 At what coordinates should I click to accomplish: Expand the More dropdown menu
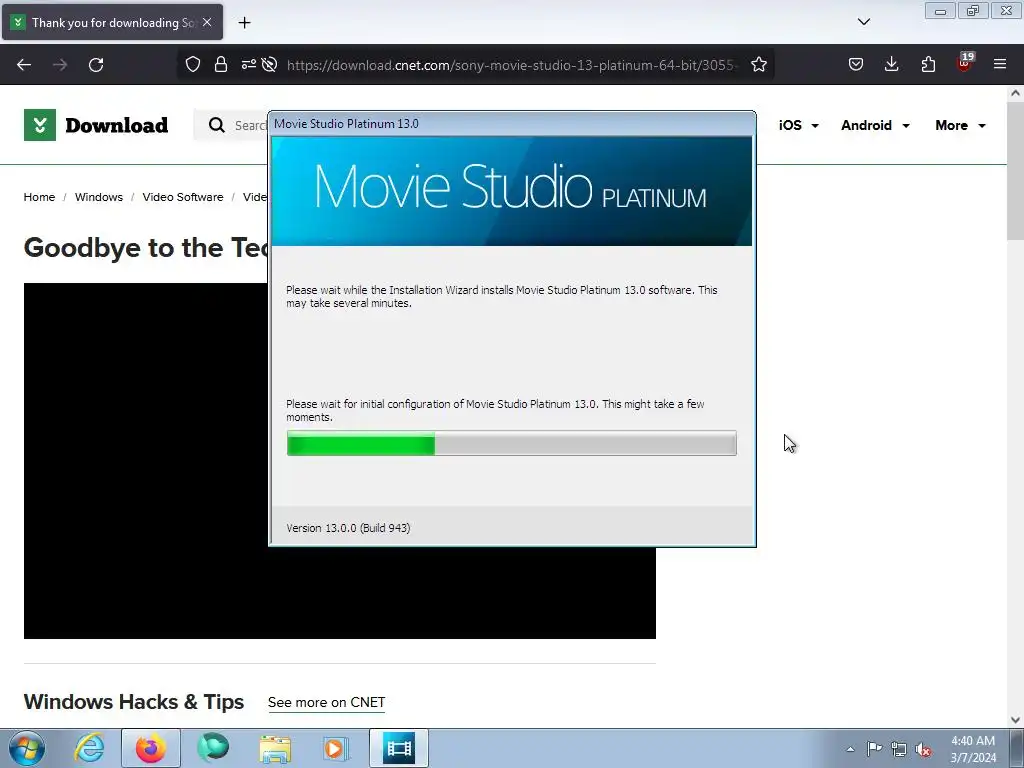(x=960, y=125)
